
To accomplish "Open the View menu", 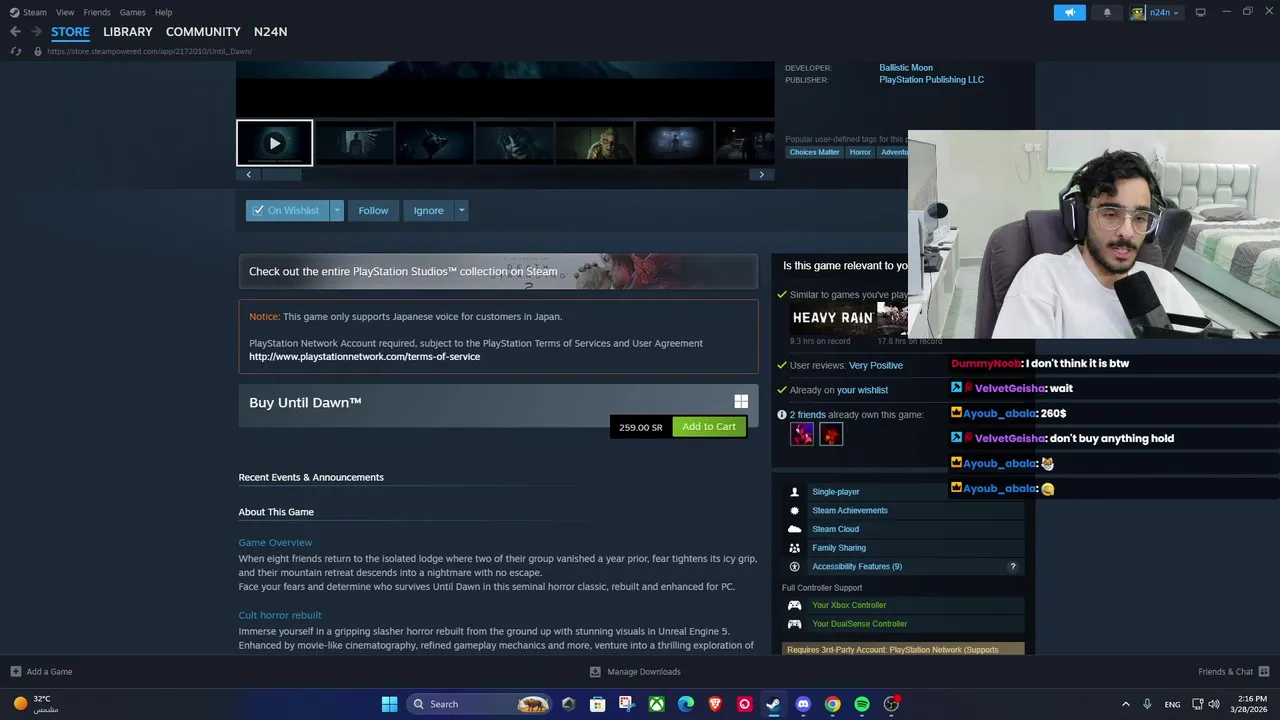I will (65, 12).
